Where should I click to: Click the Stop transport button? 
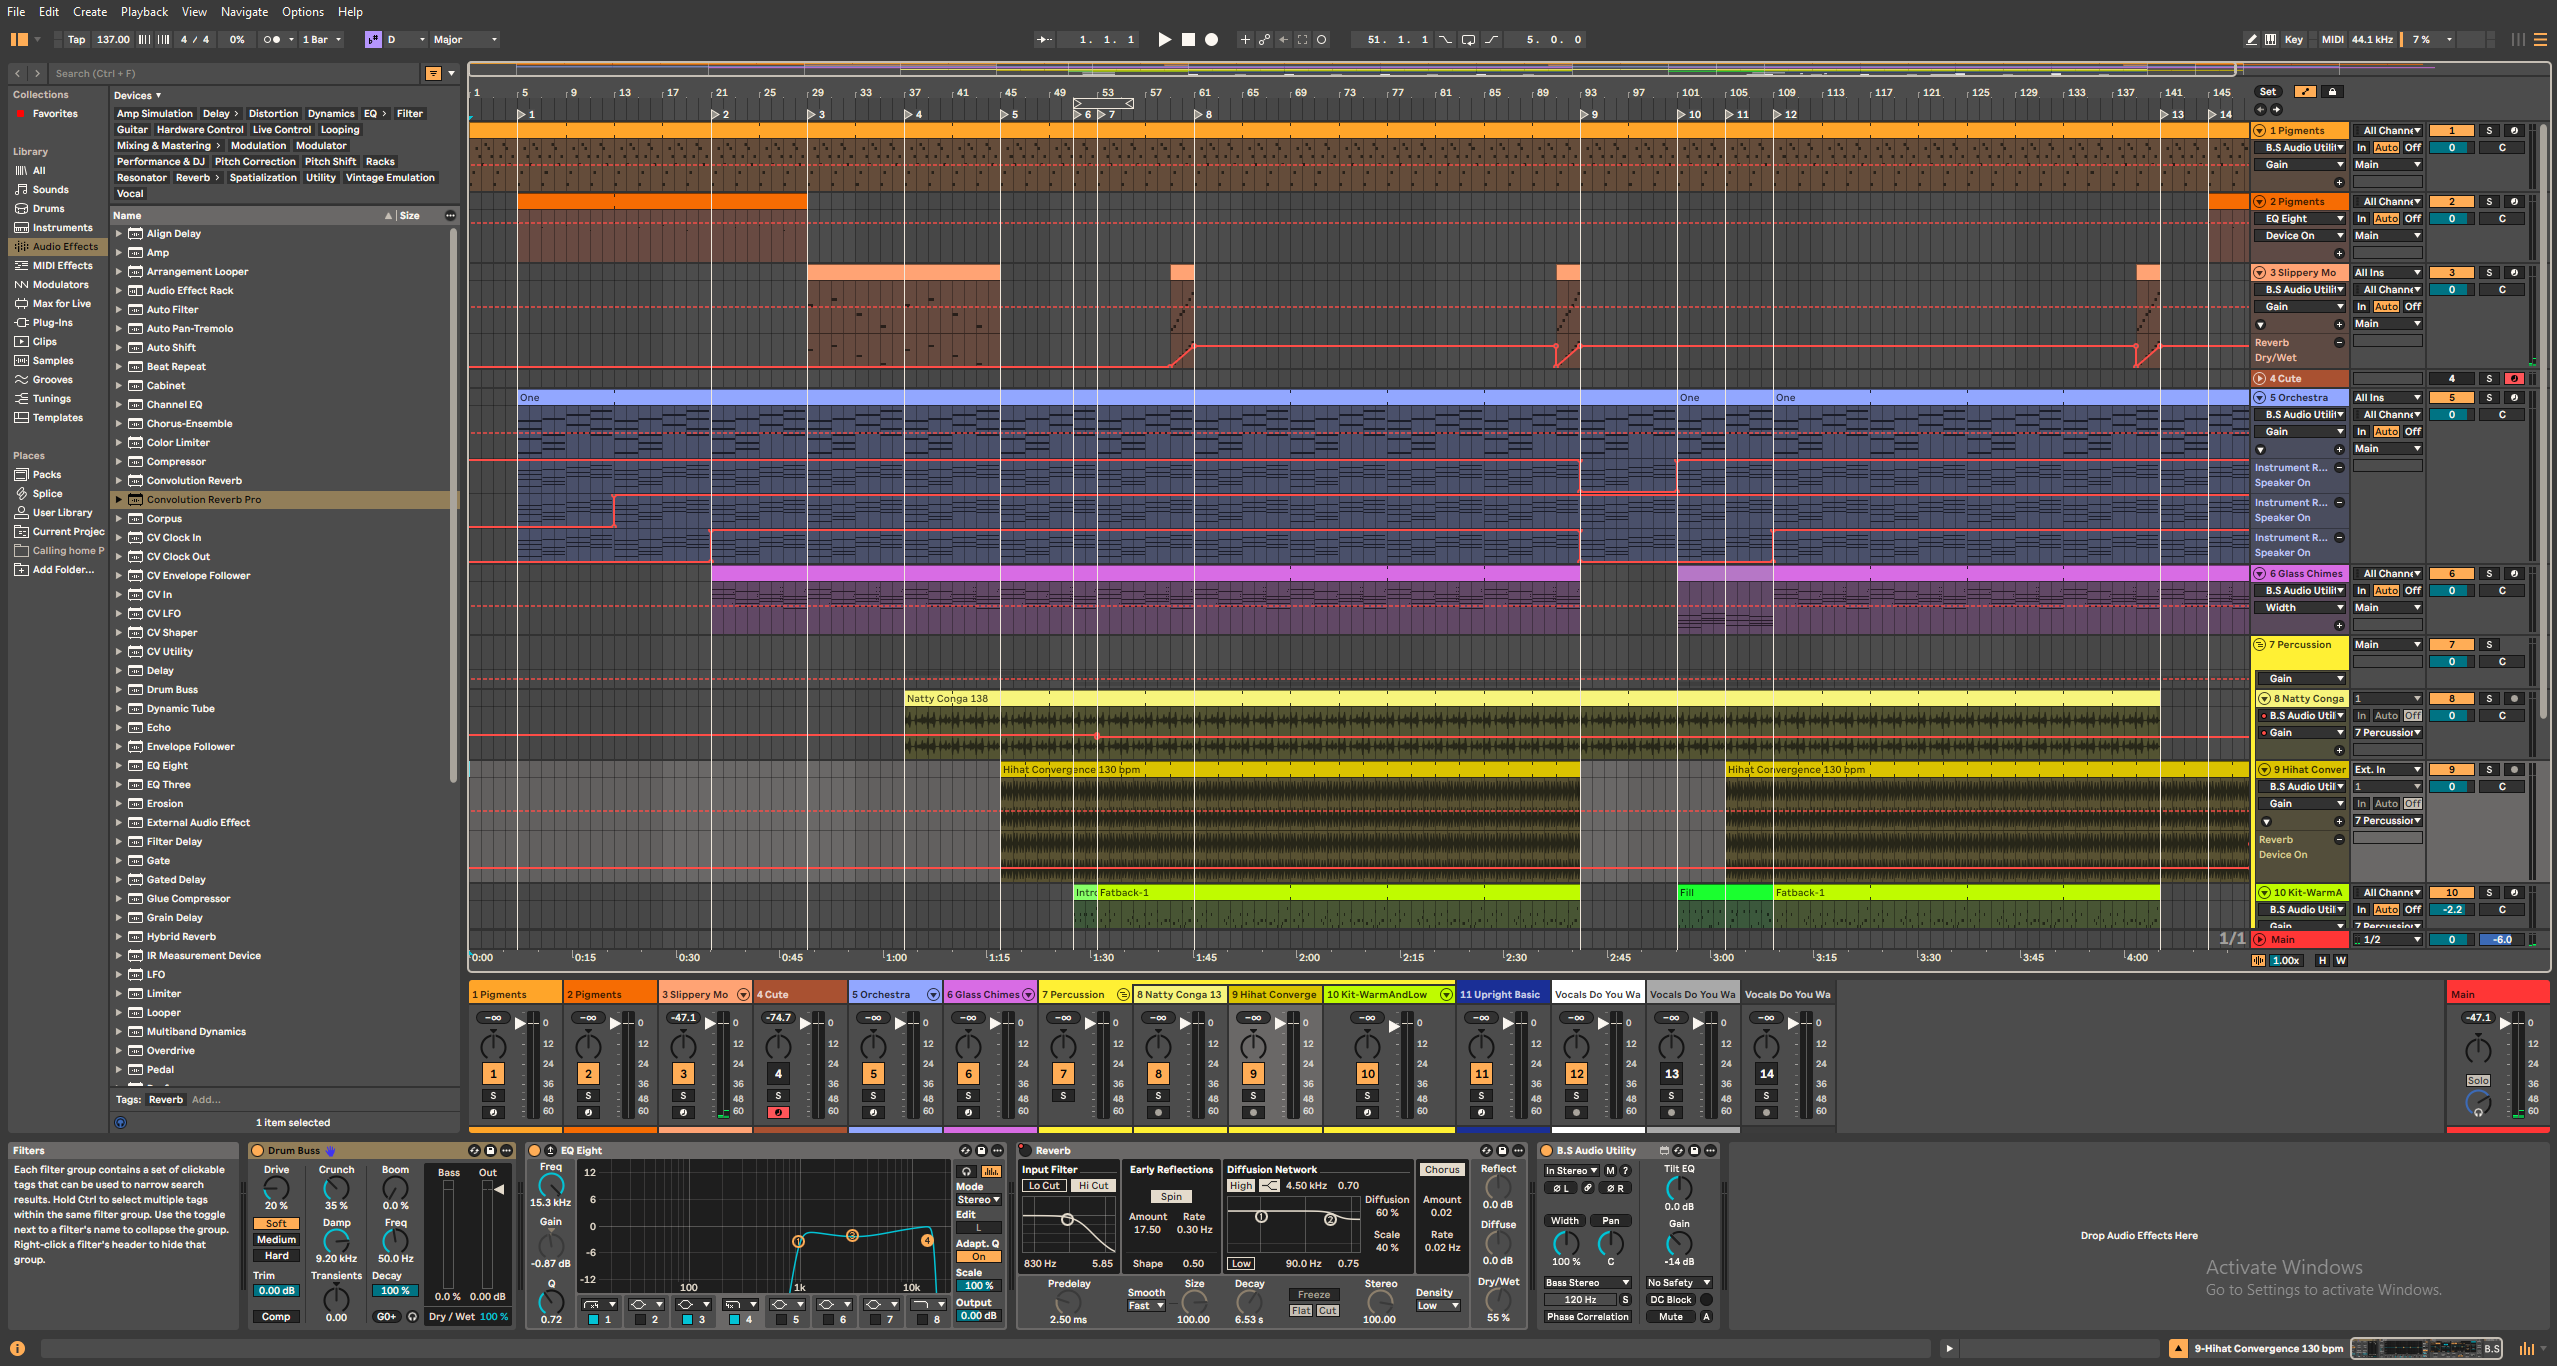[x=1188, y=40]
